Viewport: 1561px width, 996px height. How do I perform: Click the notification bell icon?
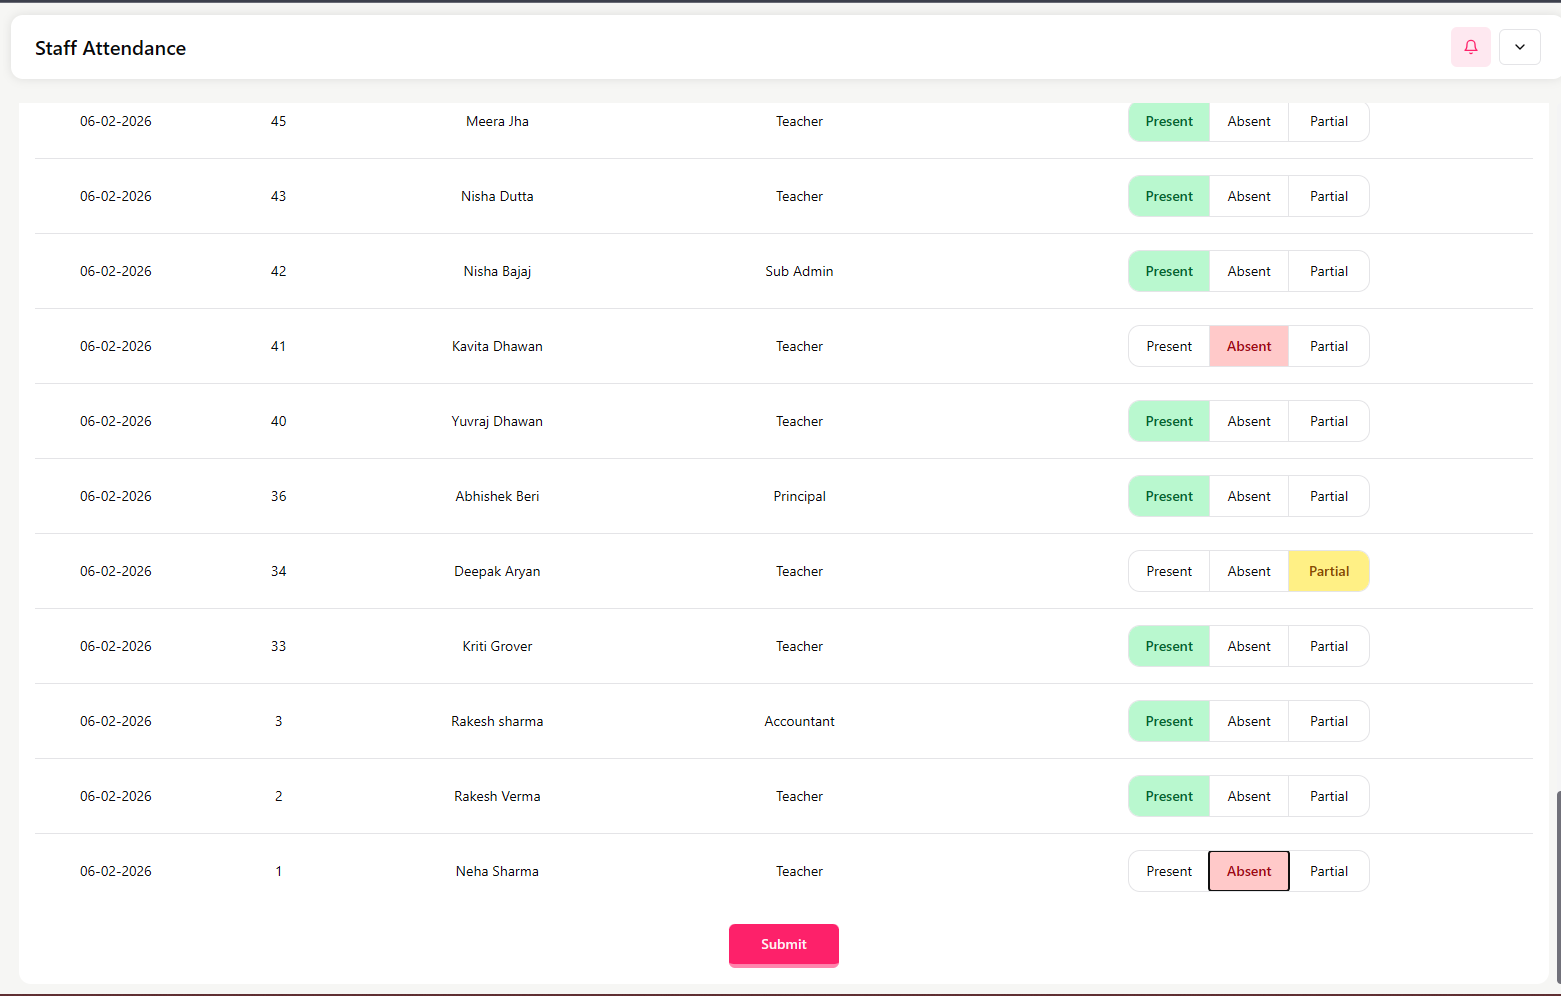click(1470, 47)
